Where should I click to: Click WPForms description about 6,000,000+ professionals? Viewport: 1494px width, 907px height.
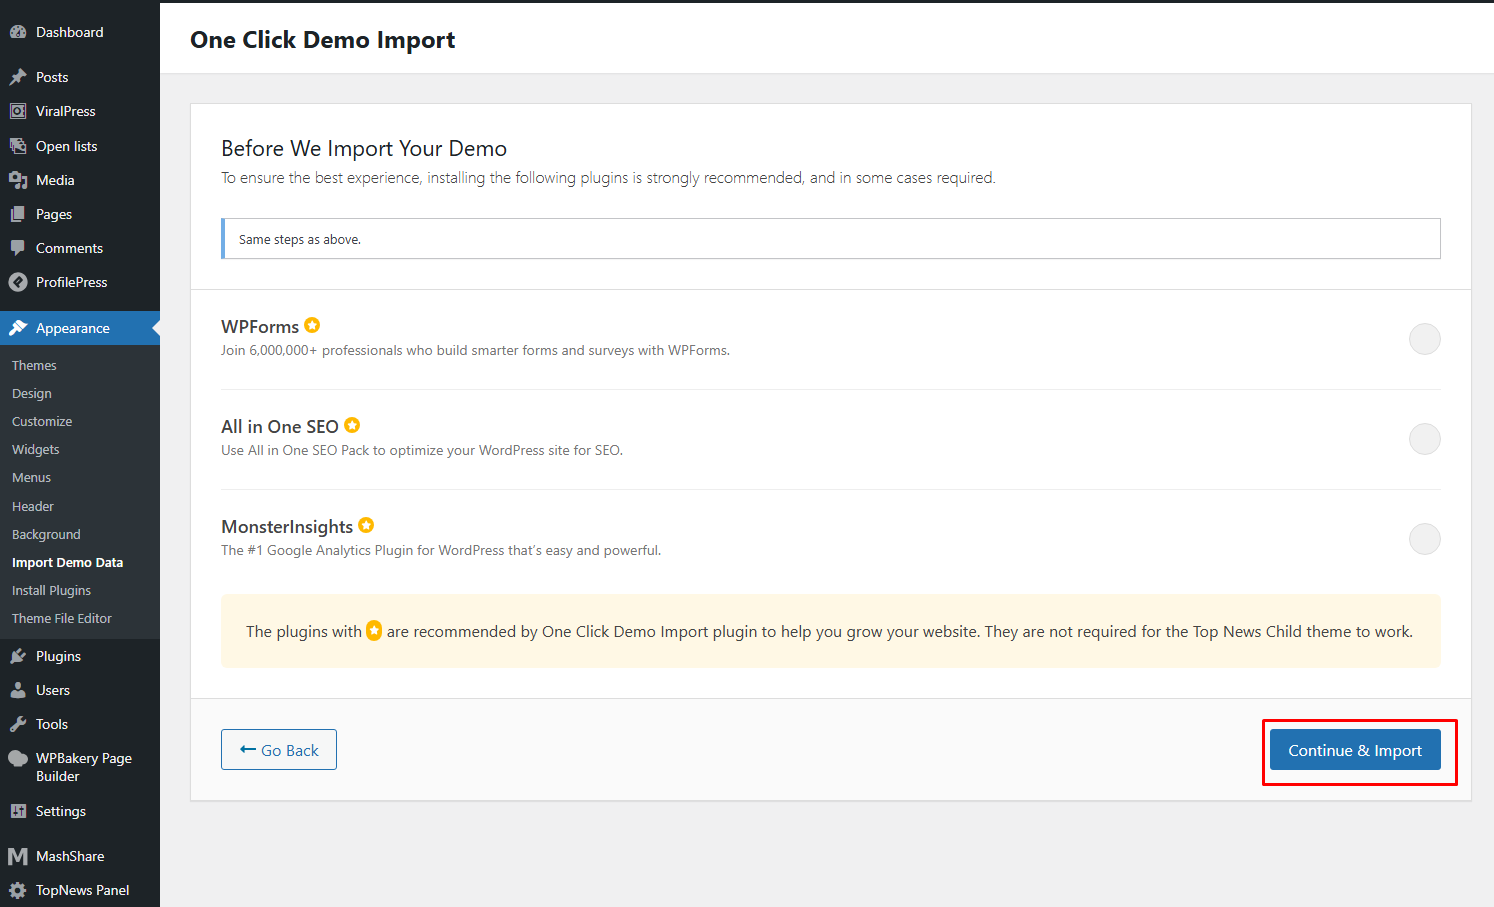476,350
